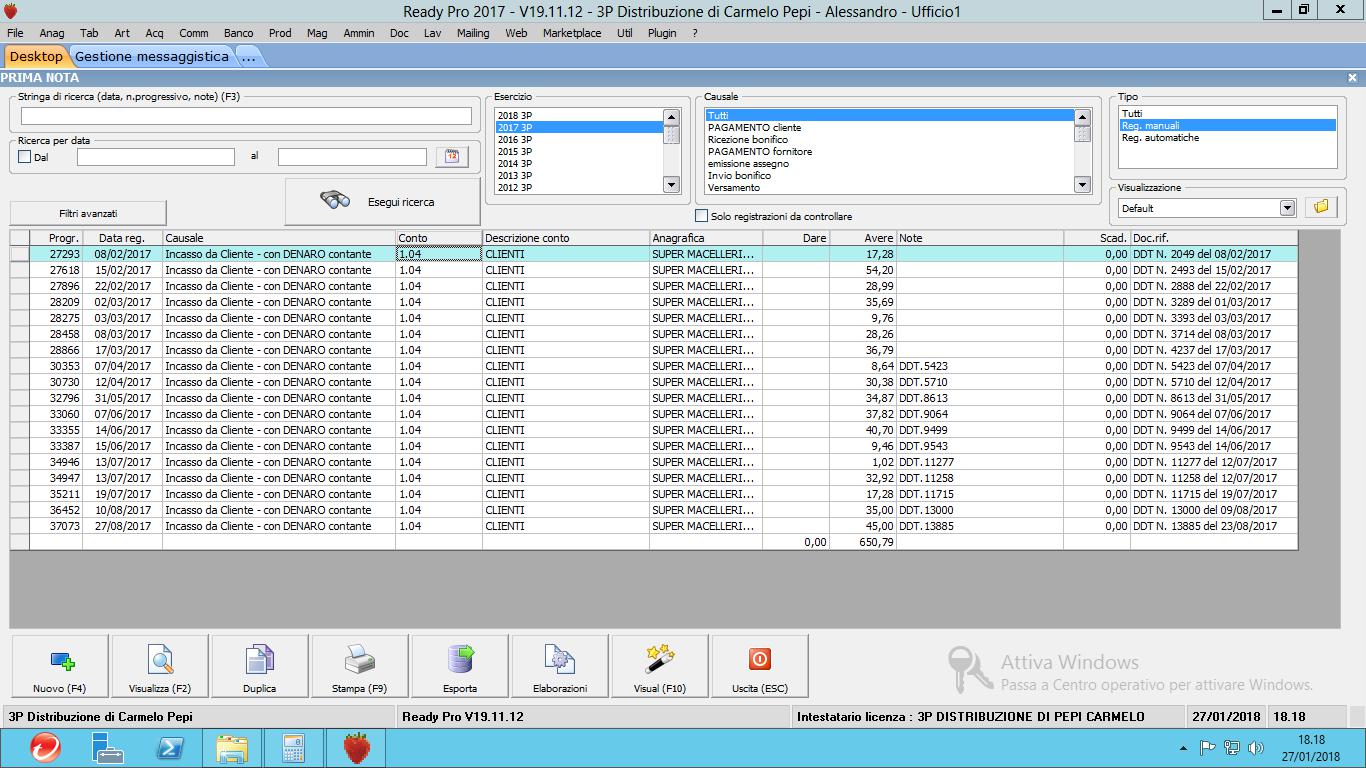Screen dimensions: 1366x768
Task: Open Trend Micro icon in taskbar
Action: coord(44,748)
